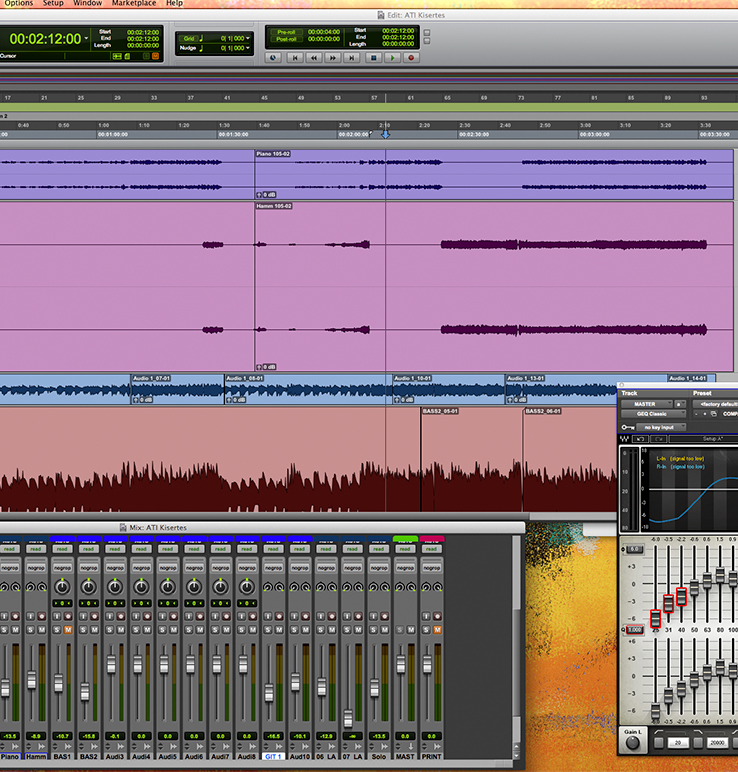The width and height of the screenshot is (738, 772).
Task: Click the Waves logo icon in GEQ plugin
Action: tap(625, 439)
